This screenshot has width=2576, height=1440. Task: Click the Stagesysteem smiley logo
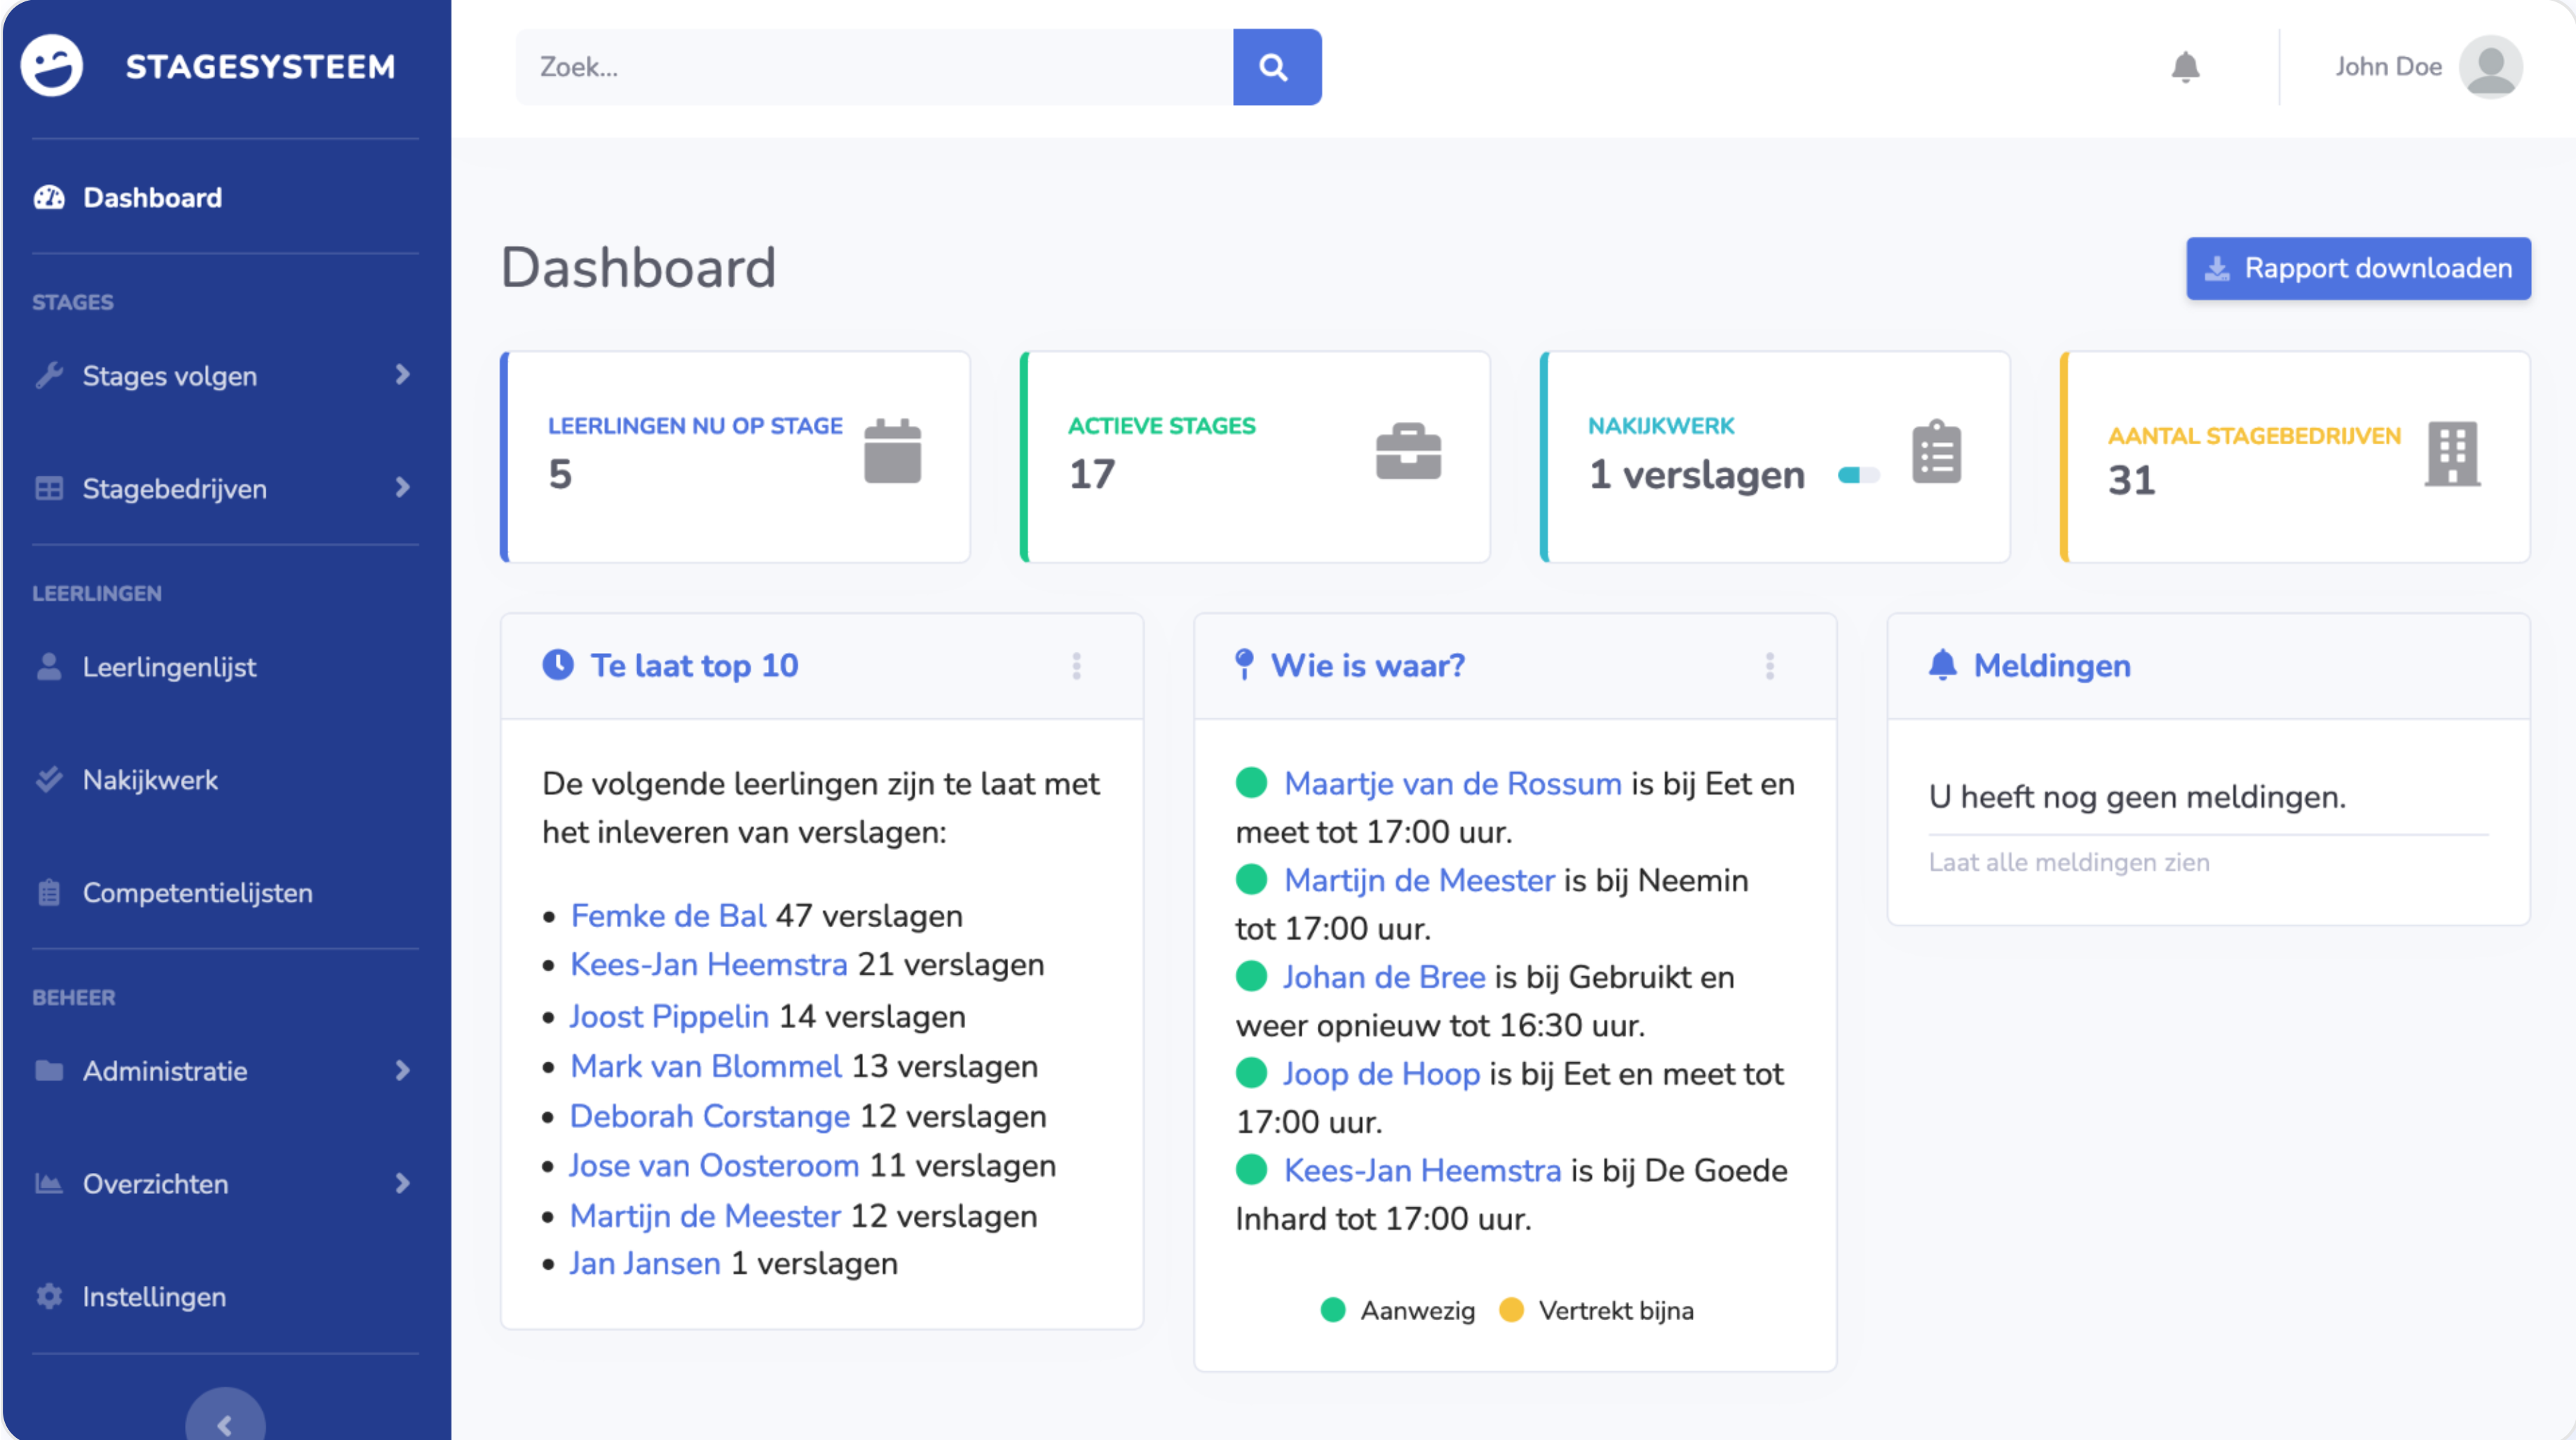point(52,66)
